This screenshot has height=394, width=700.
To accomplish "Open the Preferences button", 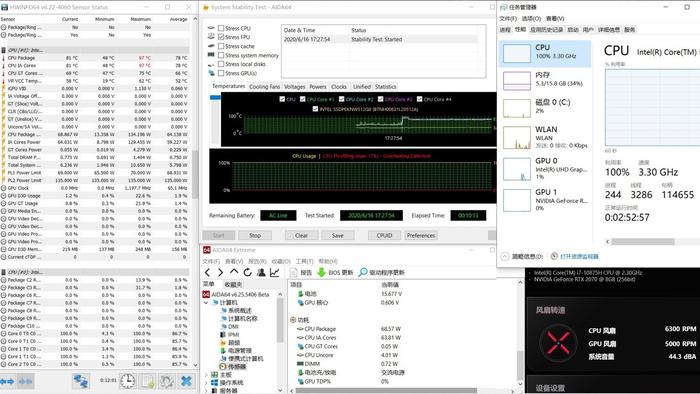I will pos(421,235).
